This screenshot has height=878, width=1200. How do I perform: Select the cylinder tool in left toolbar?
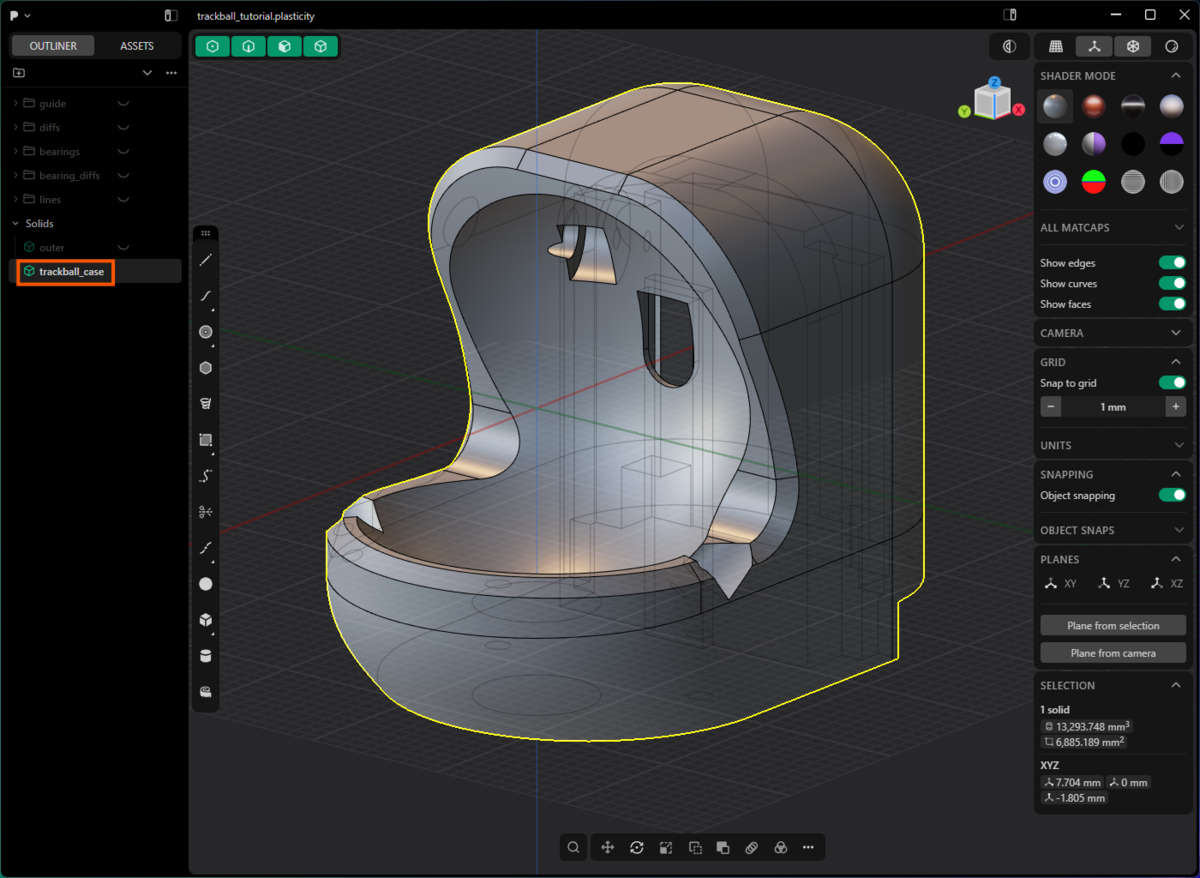pyautogui.click(x=206, y=656)
